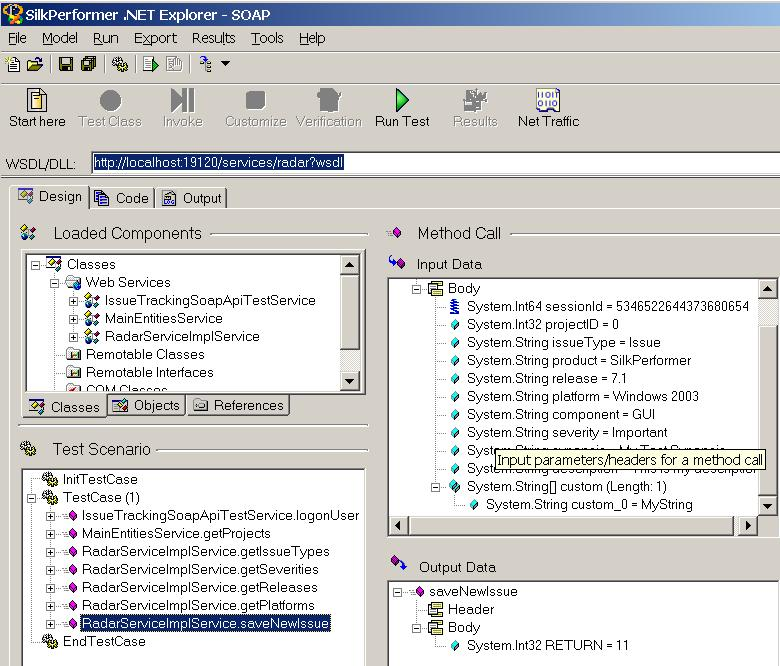780x666 pixels.
Task: Open the Model menu
Action: 60,38
